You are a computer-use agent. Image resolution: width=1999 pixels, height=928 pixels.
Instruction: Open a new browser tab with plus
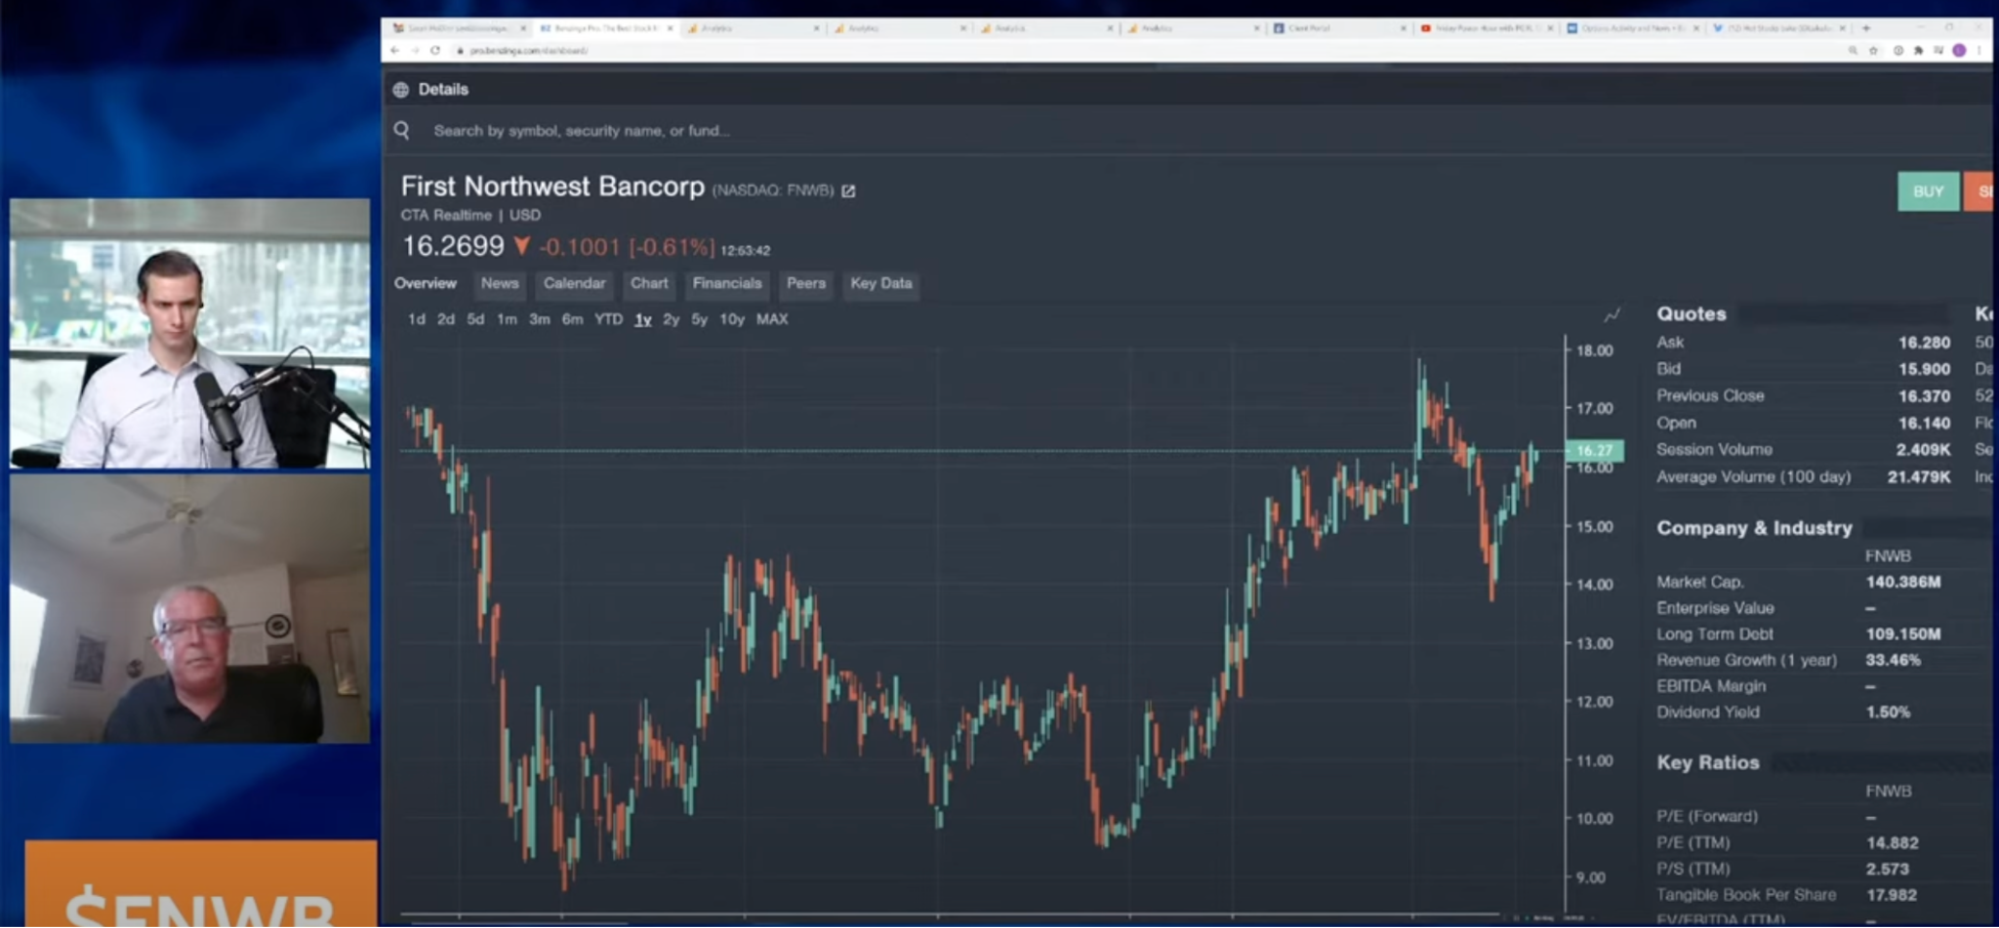pyautogui.click(x=1866, y=28)
